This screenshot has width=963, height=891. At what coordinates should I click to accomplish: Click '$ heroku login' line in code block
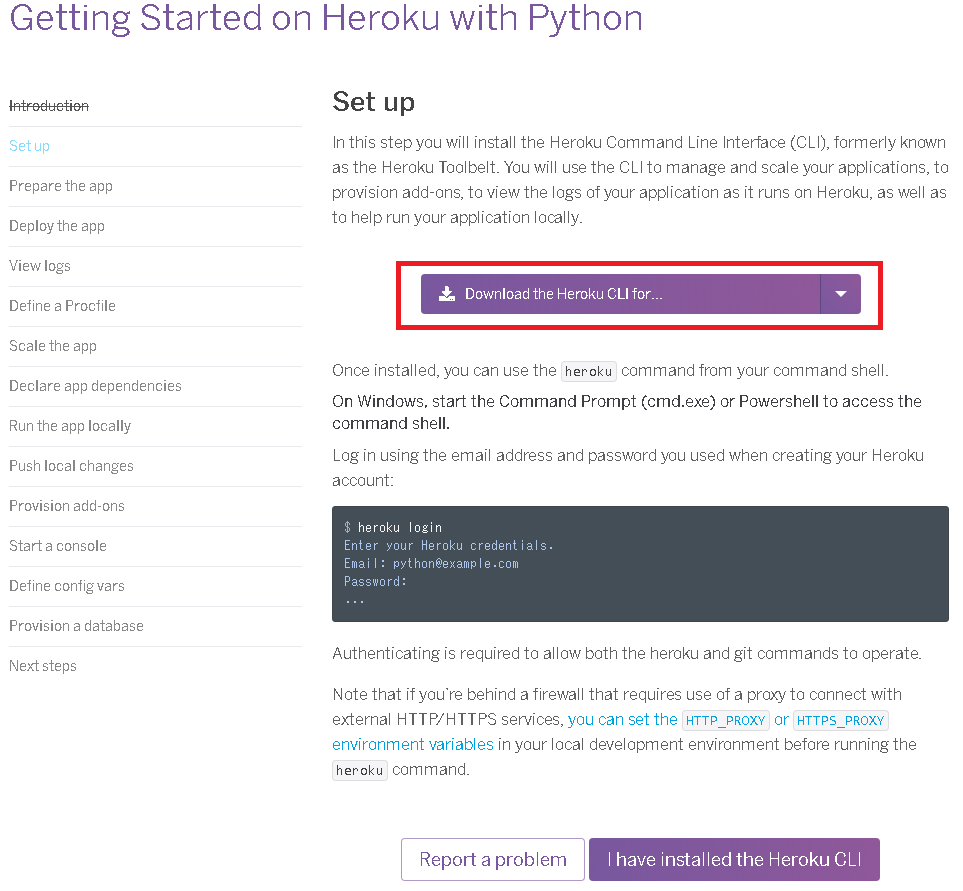click(393, 527)
